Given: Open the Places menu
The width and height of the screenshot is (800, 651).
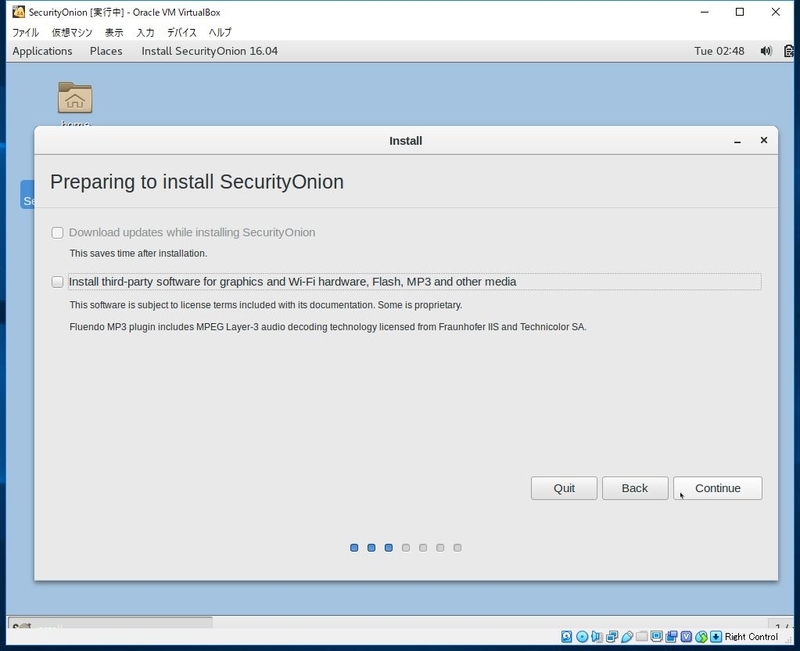Looking at the screenshot, I should (x=106, y=51).
